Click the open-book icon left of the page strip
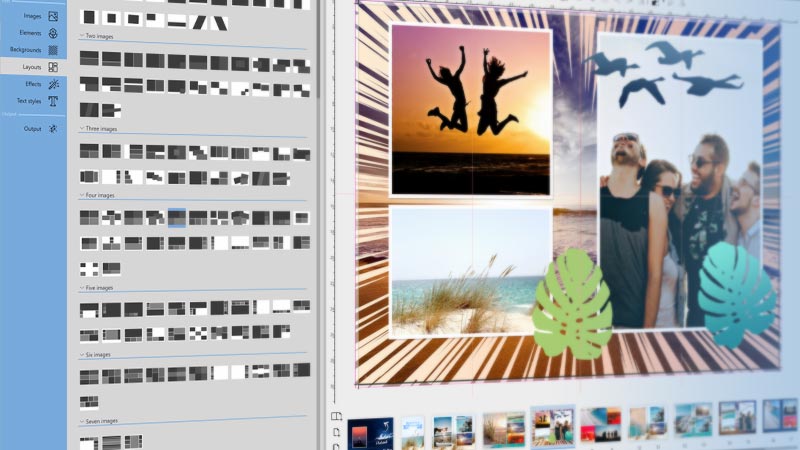The image size is (800, 450). [x=337, y=416]
